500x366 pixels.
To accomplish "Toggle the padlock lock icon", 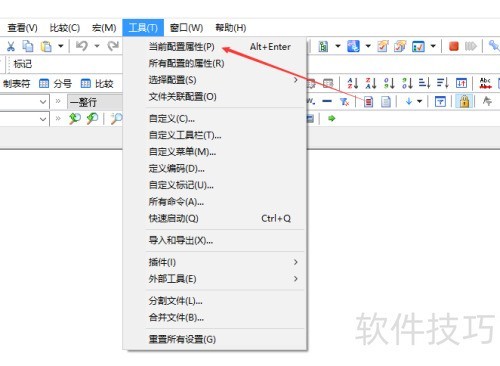I will (464, 101).
